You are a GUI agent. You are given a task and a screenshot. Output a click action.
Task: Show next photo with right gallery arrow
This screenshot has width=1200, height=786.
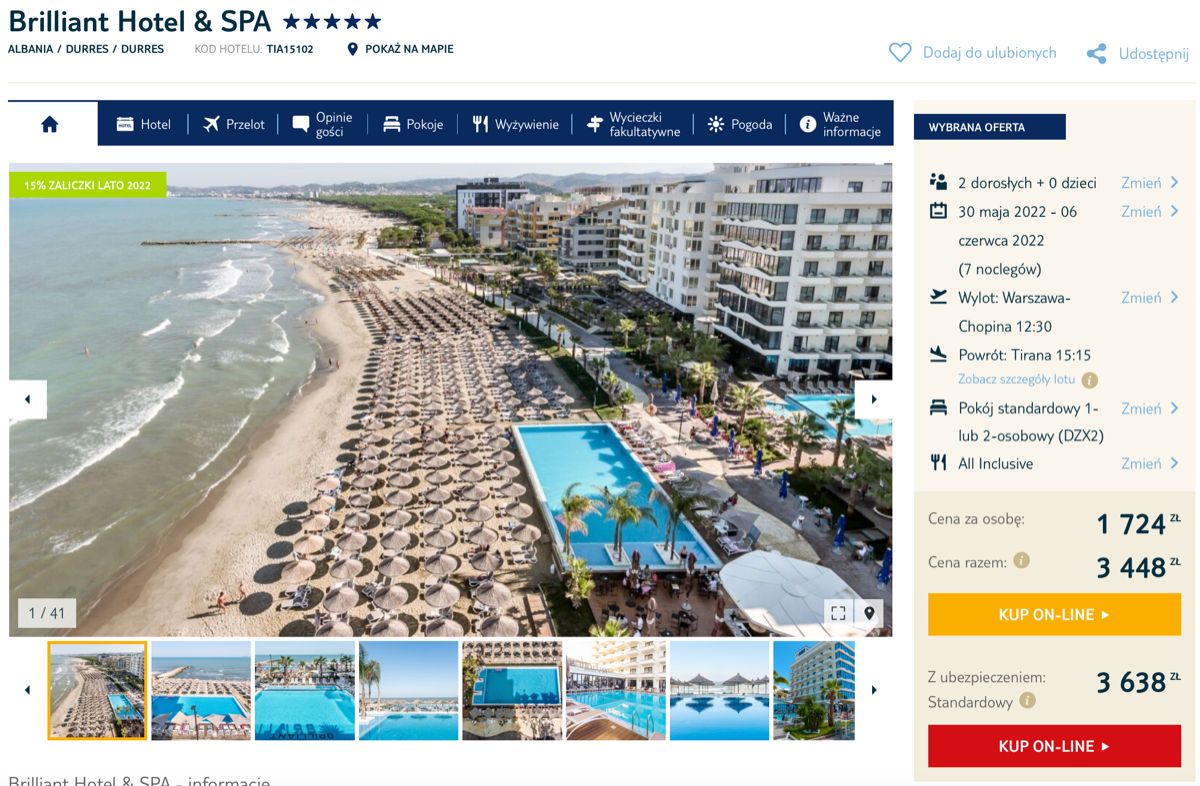point(873,399)
